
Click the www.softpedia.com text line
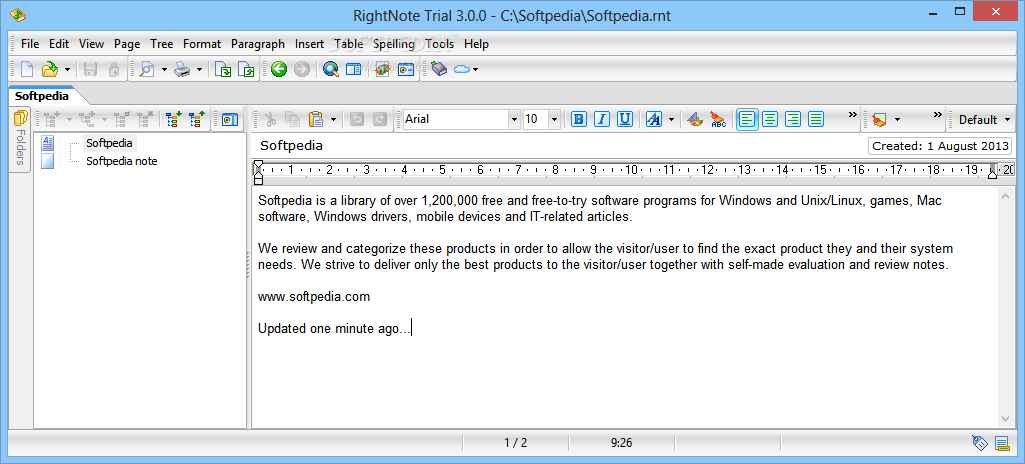click(314, 297)
